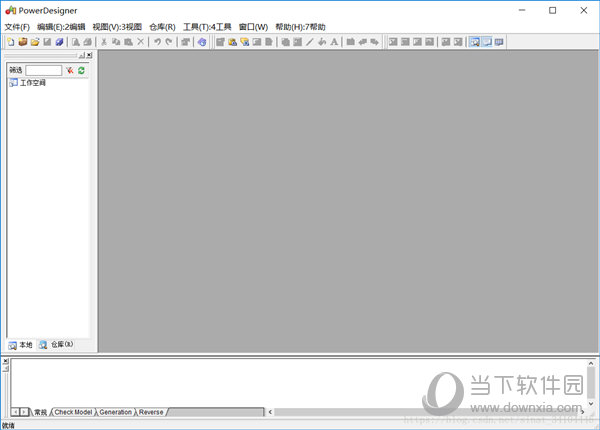Clear the browser filter with red icon

70,70
